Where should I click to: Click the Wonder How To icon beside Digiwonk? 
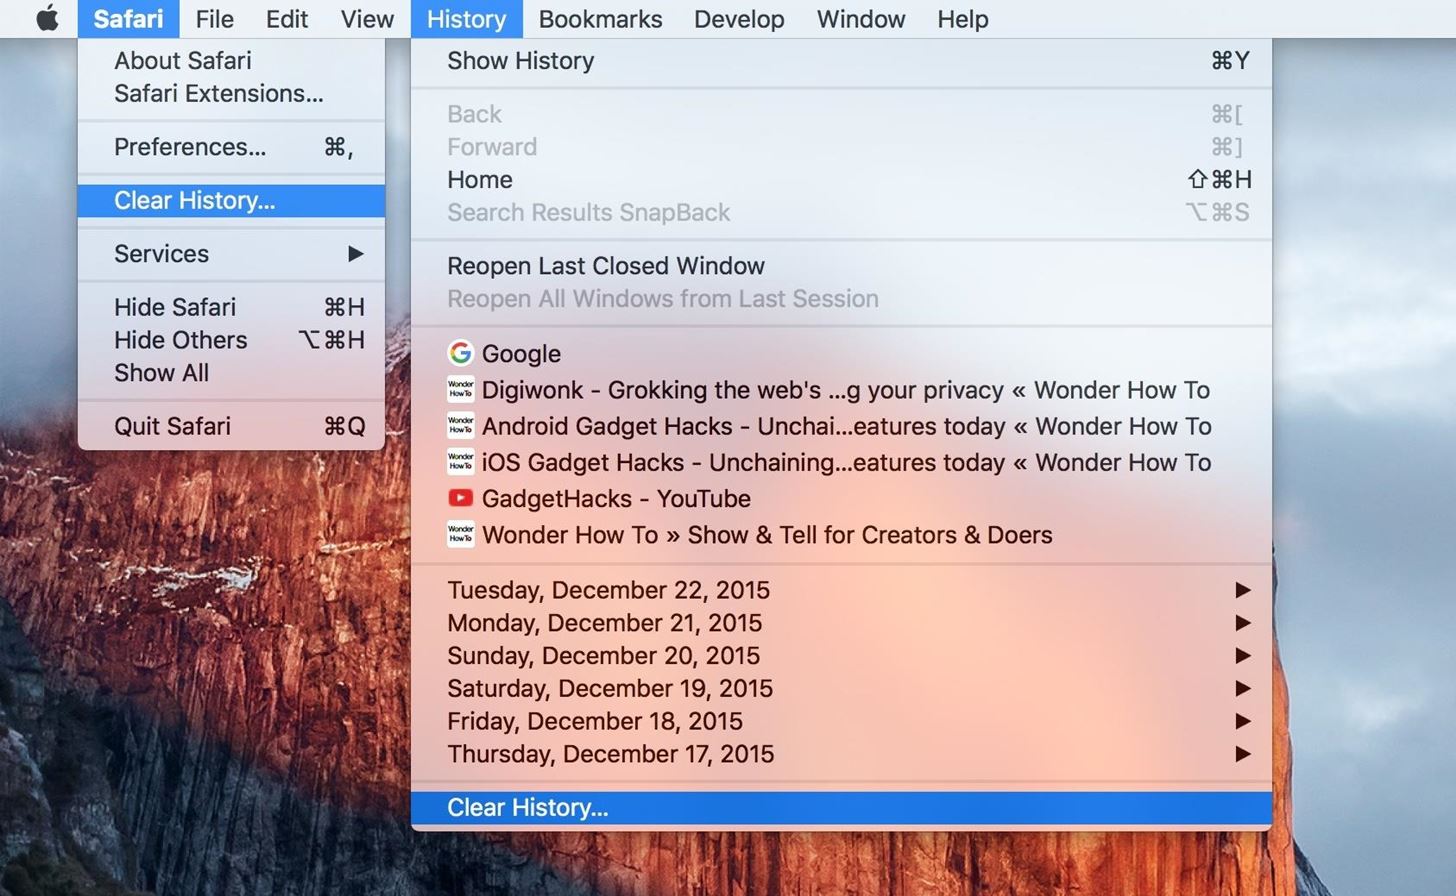coord(460,389)
